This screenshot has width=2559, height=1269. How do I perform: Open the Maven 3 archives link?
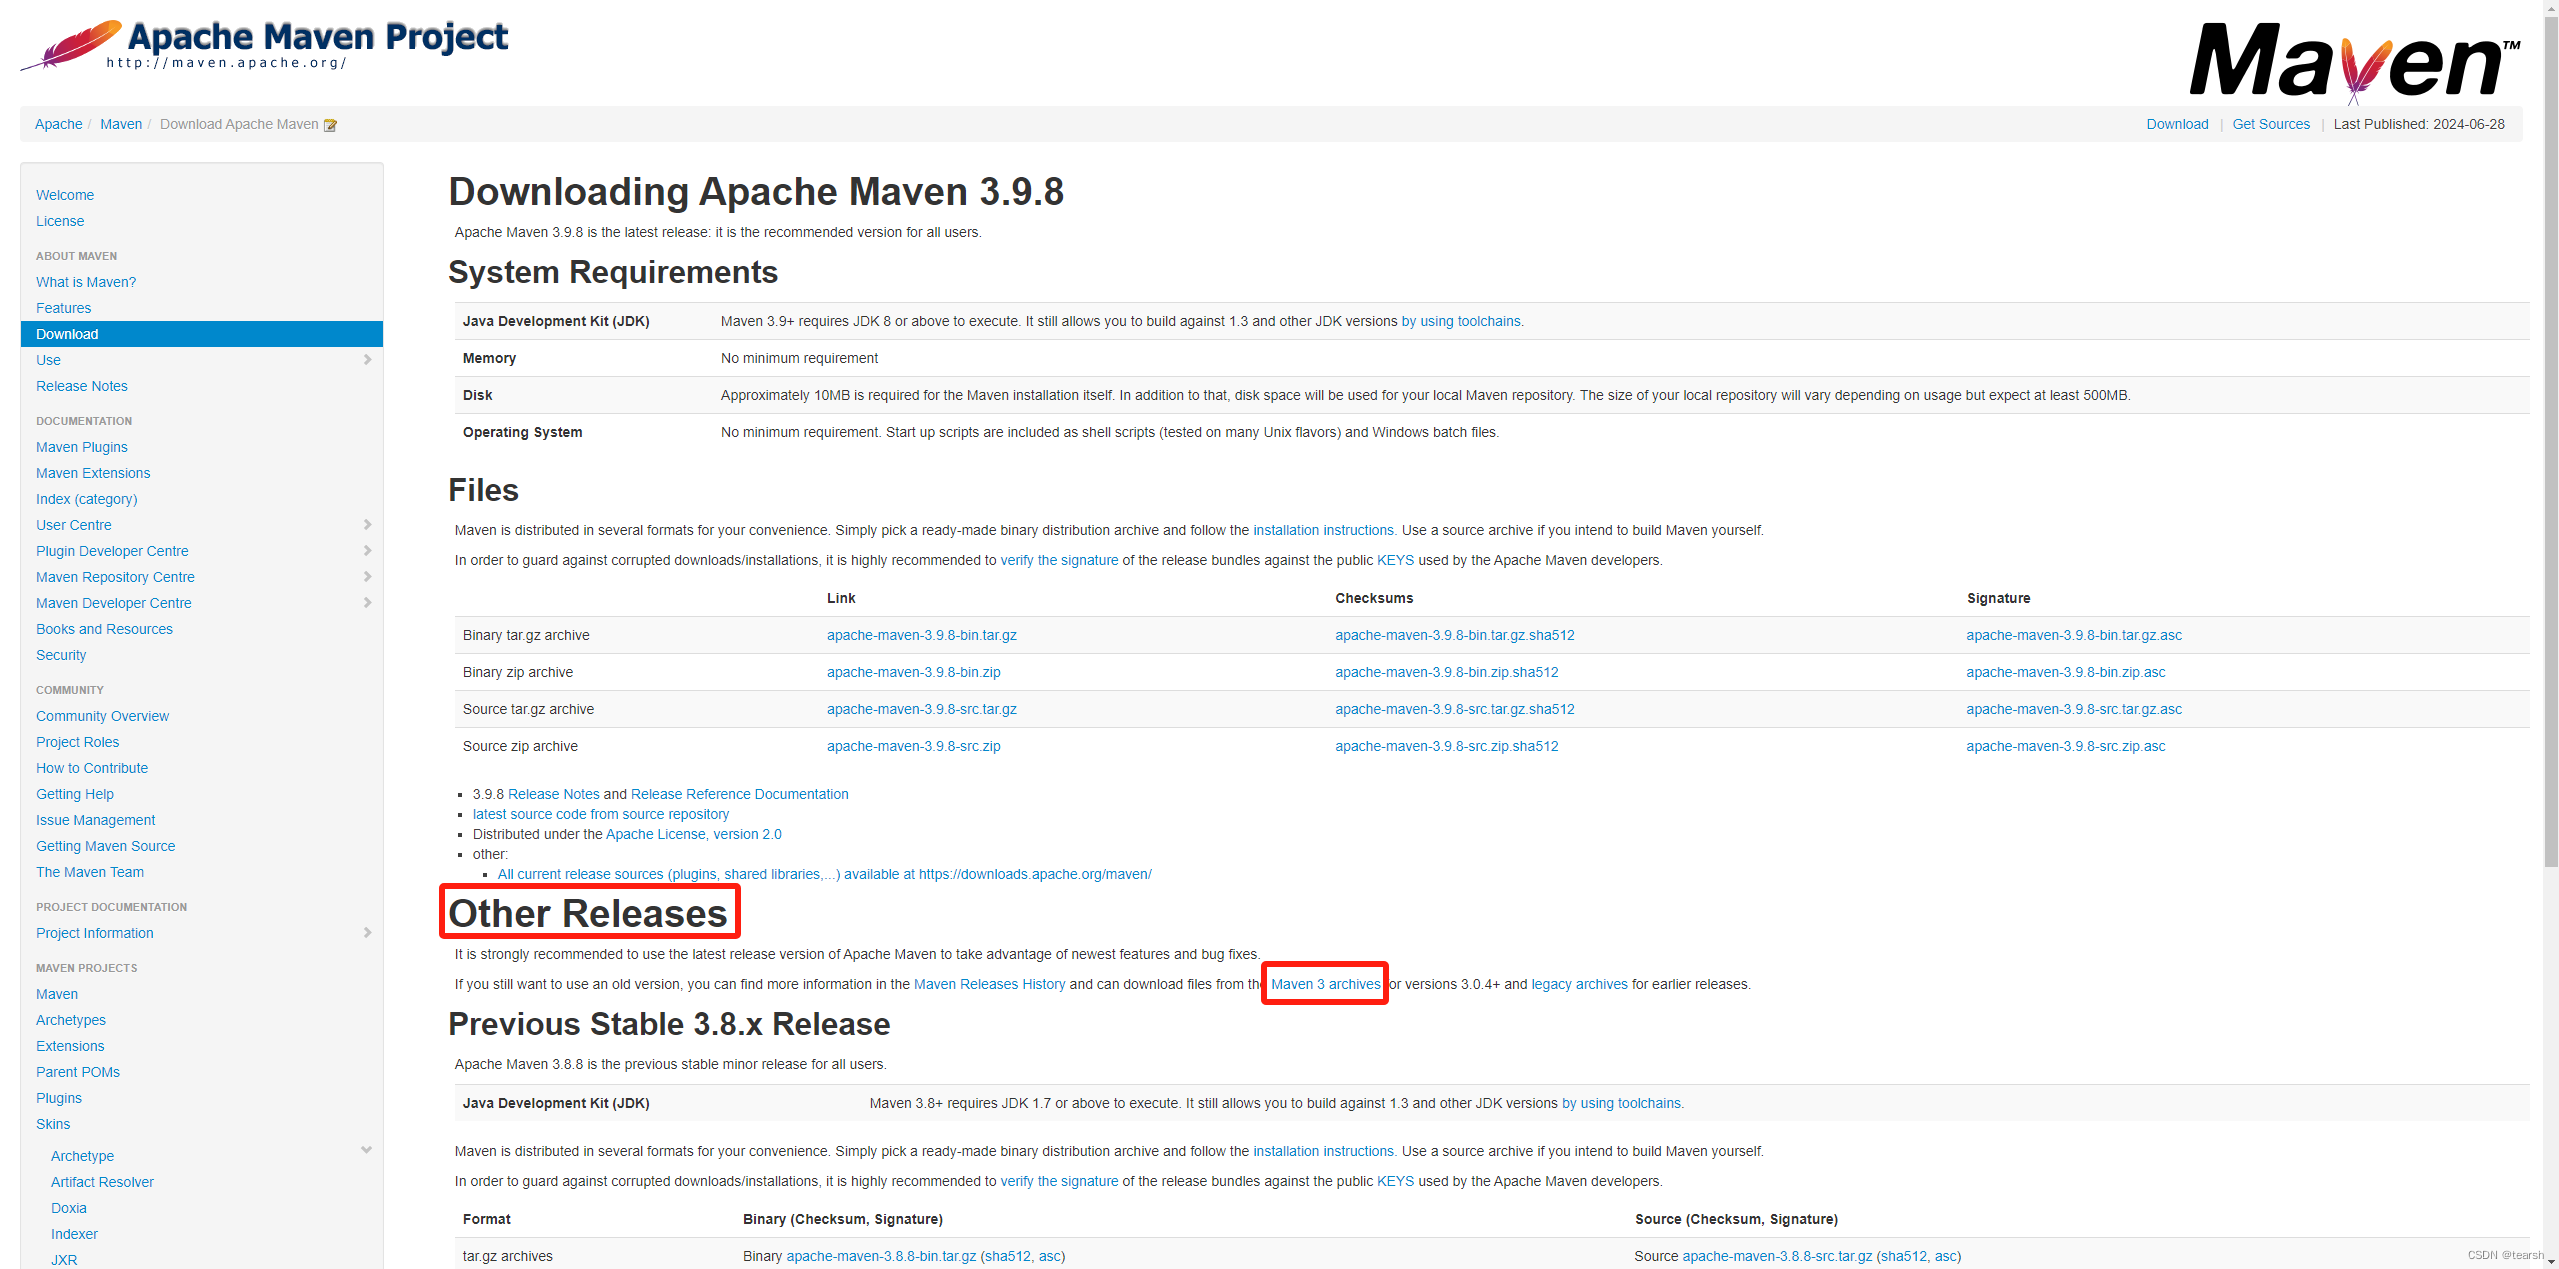point(1323,984)
